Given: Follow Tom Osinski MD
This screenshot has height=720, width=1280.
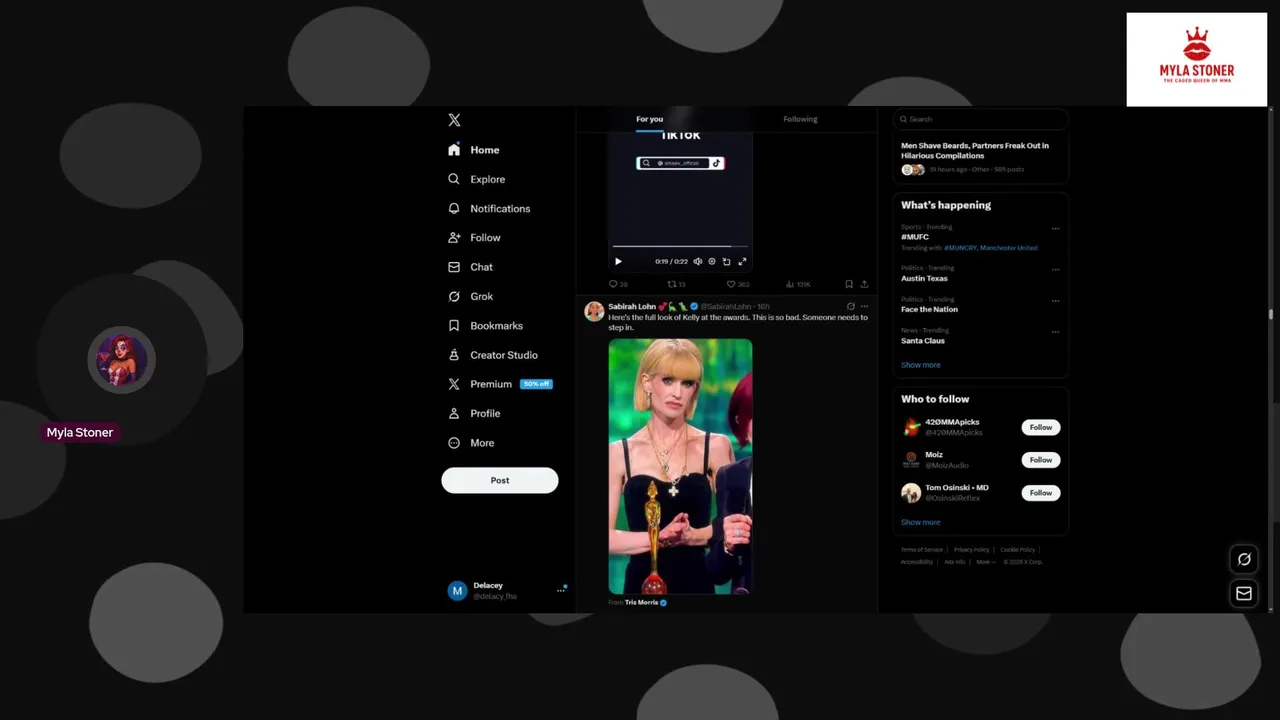Looking at the screenshot, I should (x=1041, y=493).
